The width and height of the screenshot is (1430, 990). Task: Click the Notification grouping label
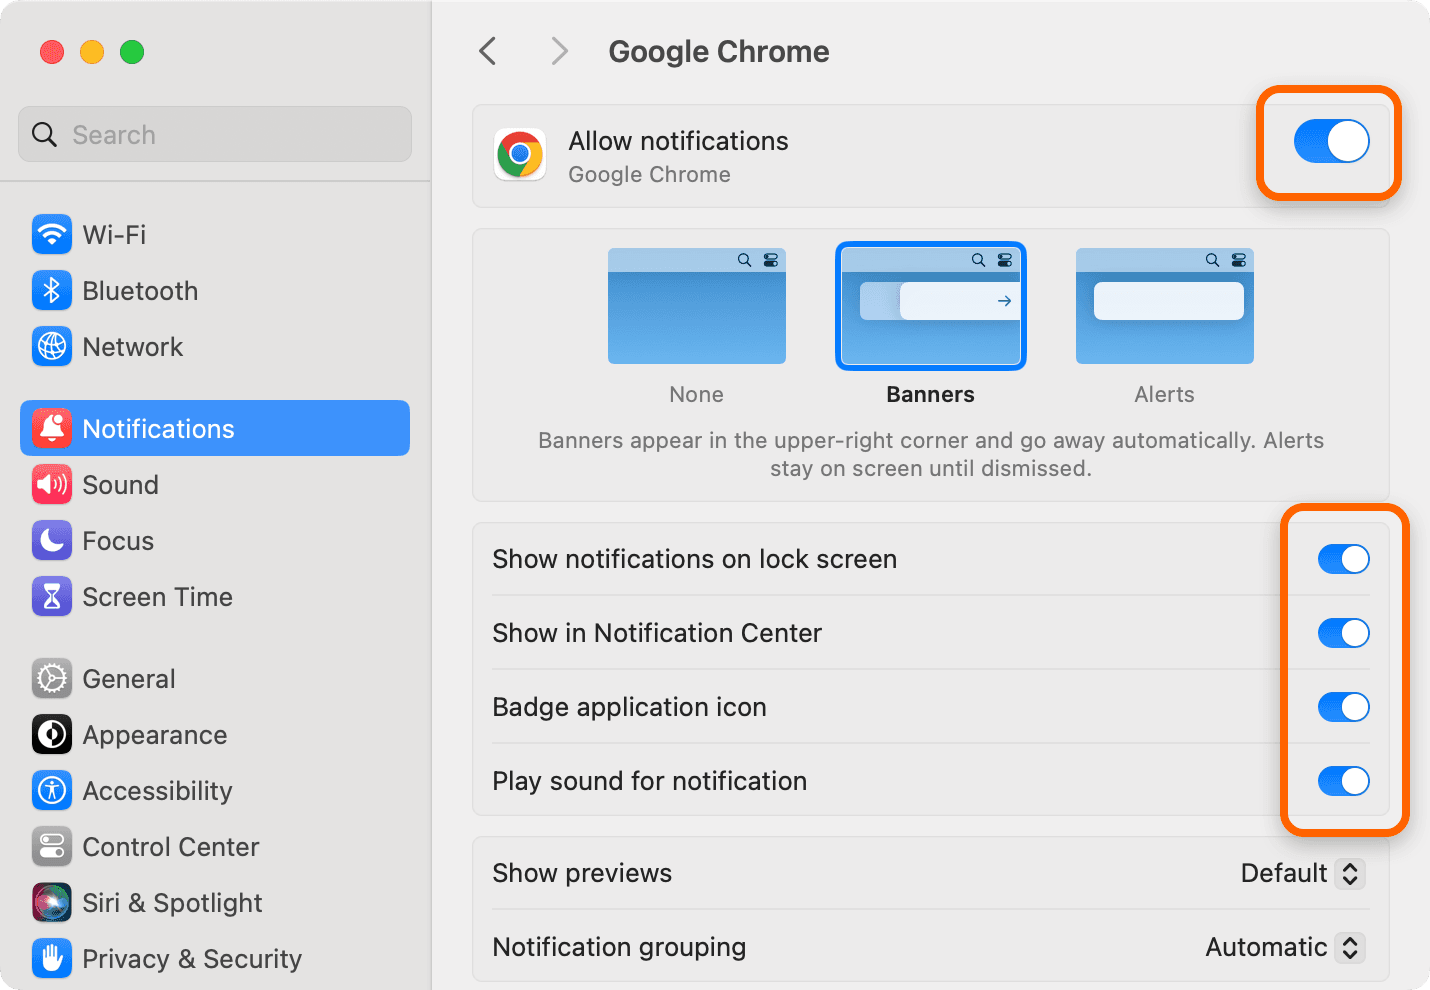click(619, 947)
